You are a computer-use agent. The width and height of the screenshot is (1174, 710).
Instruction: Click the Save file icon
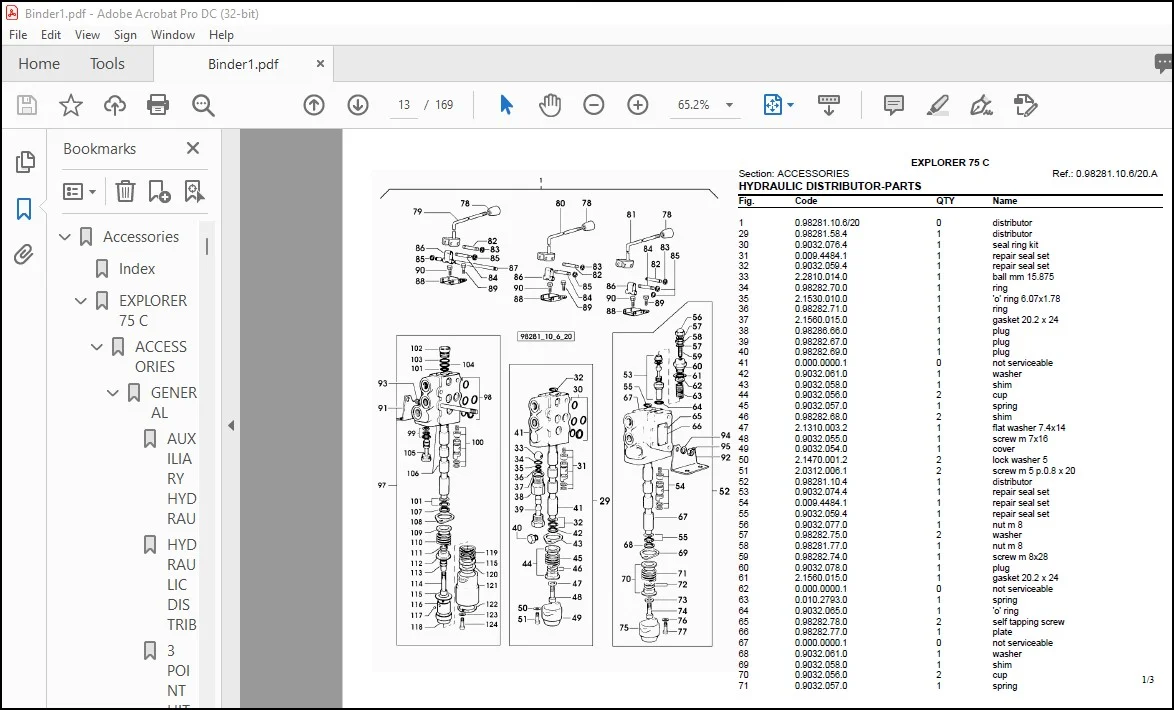[27, 105]
